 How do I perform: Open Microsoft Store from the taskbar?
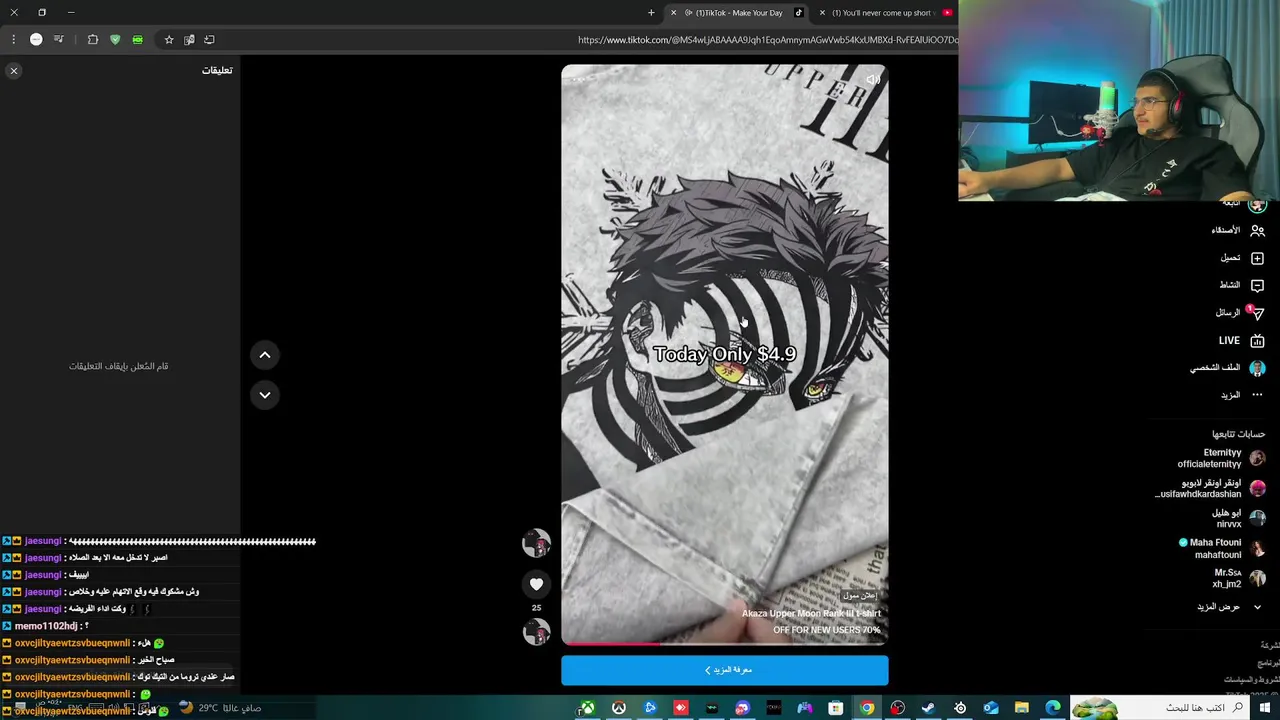[836, 708]
